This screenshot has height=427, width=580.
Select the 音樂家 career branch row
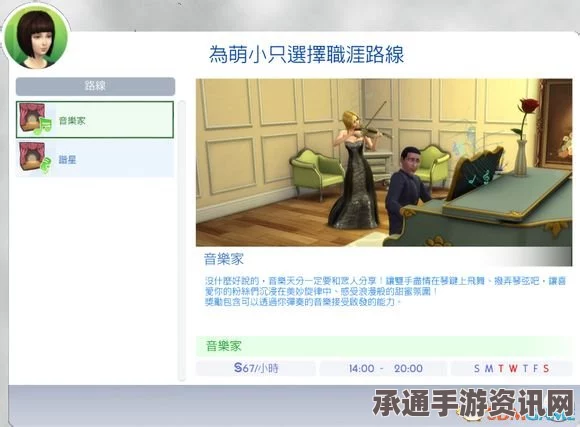[x=95, y=120]
